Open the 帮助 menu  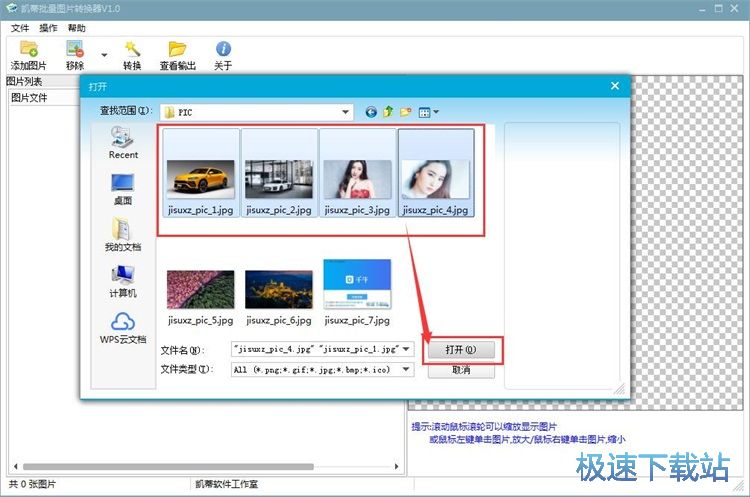pyautogui.click(x=77, y=28)
